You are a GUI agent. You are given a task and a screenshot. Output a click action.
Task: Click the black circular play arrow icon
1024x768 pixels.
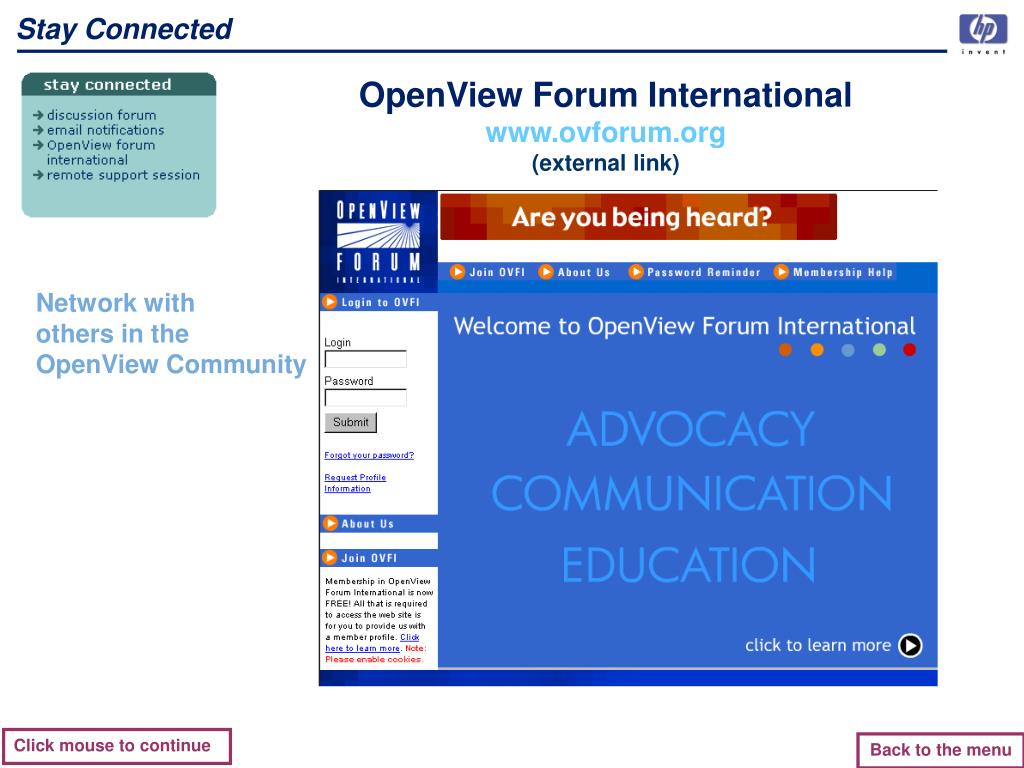tap(910, 645)
